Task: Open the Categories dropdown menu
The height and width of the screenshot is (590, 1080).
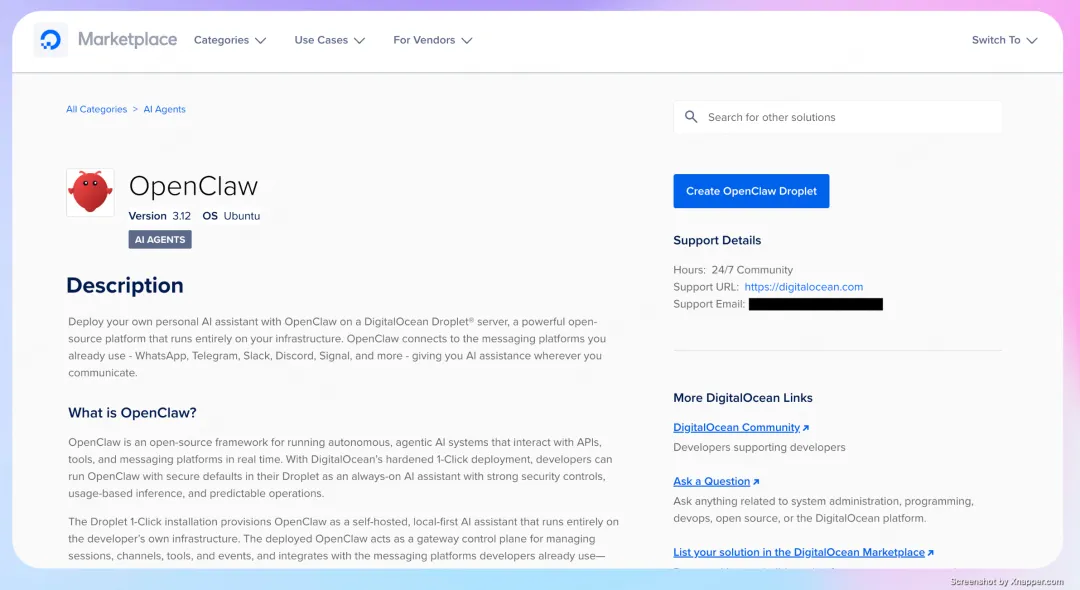Action: click(229, 40)
